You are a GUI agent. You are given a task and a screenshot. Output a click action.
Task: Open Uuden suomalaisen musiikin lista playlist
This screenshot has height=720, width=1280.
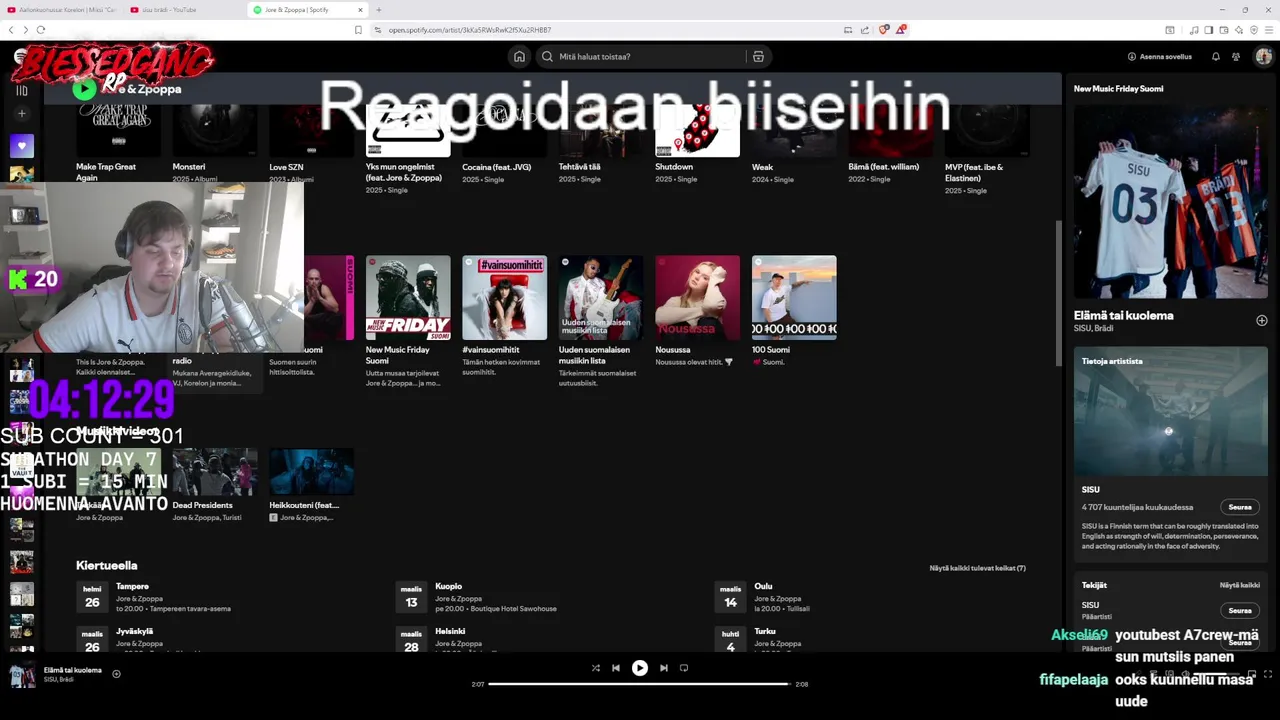tap(600, 320)
